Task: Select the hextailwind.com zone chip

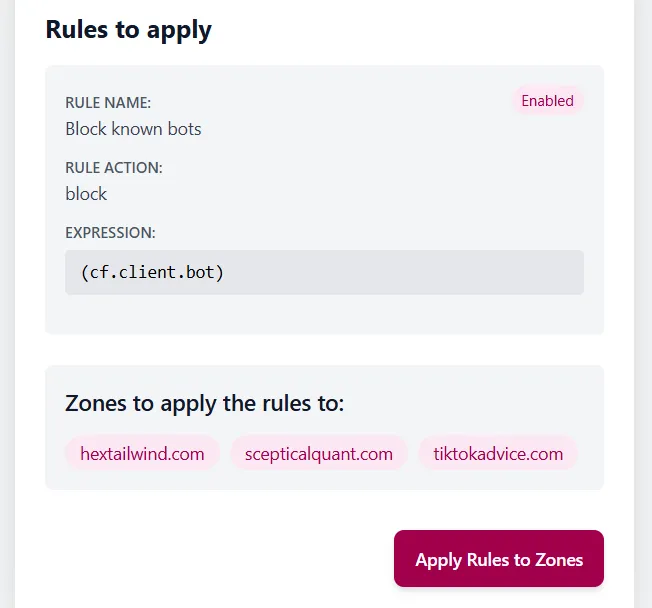Action: pyautogui.click(x=142, y=453)
